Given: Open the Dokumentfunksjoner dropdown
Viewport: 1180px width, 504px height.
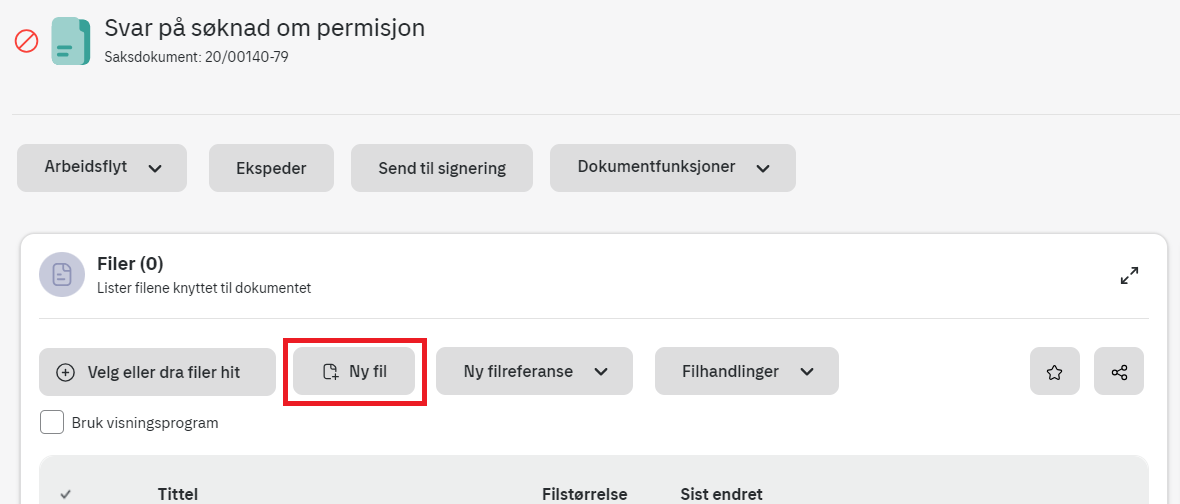Looking at the screenshot, I should pos(673,168).
